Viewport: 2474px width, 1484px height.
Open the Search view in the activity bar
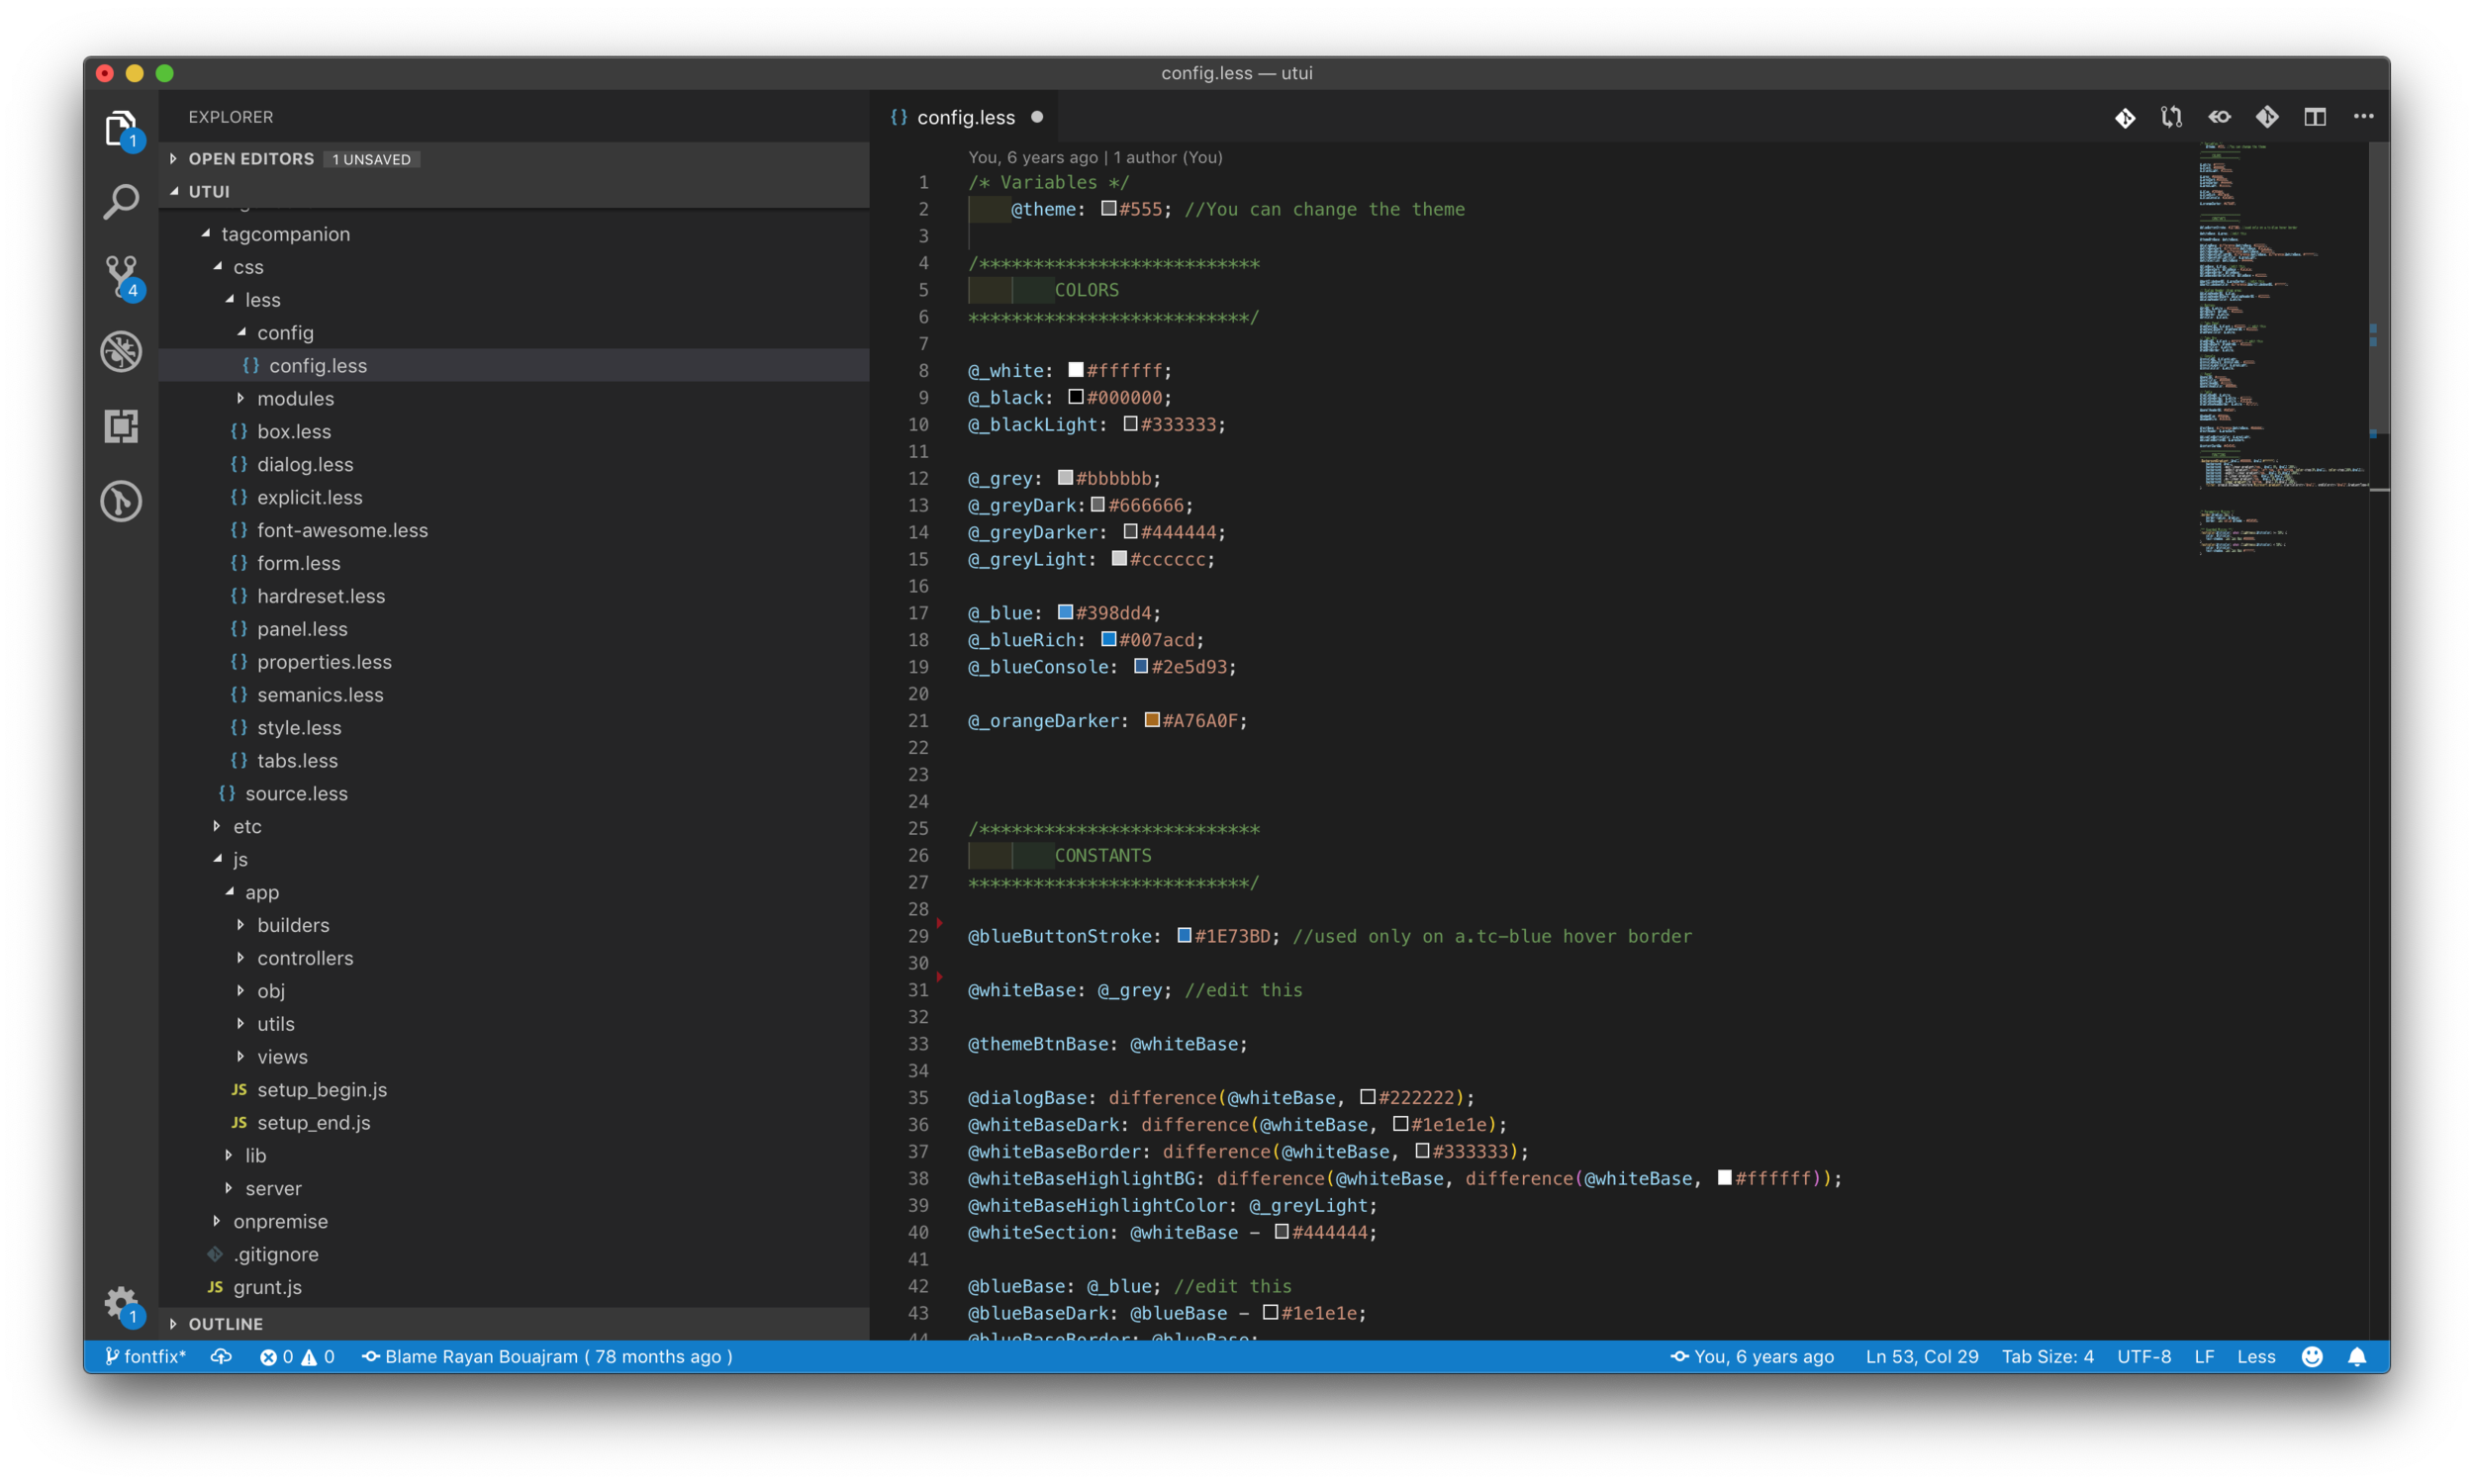click(121, 200)
